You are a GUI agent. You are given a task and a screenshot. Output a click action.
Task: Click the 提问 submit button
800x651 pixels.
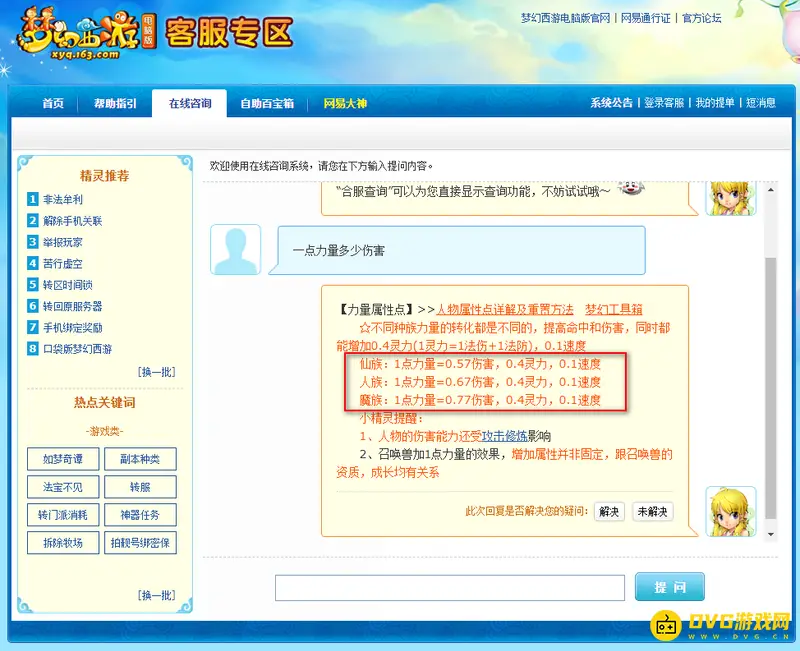pos(669,587)
